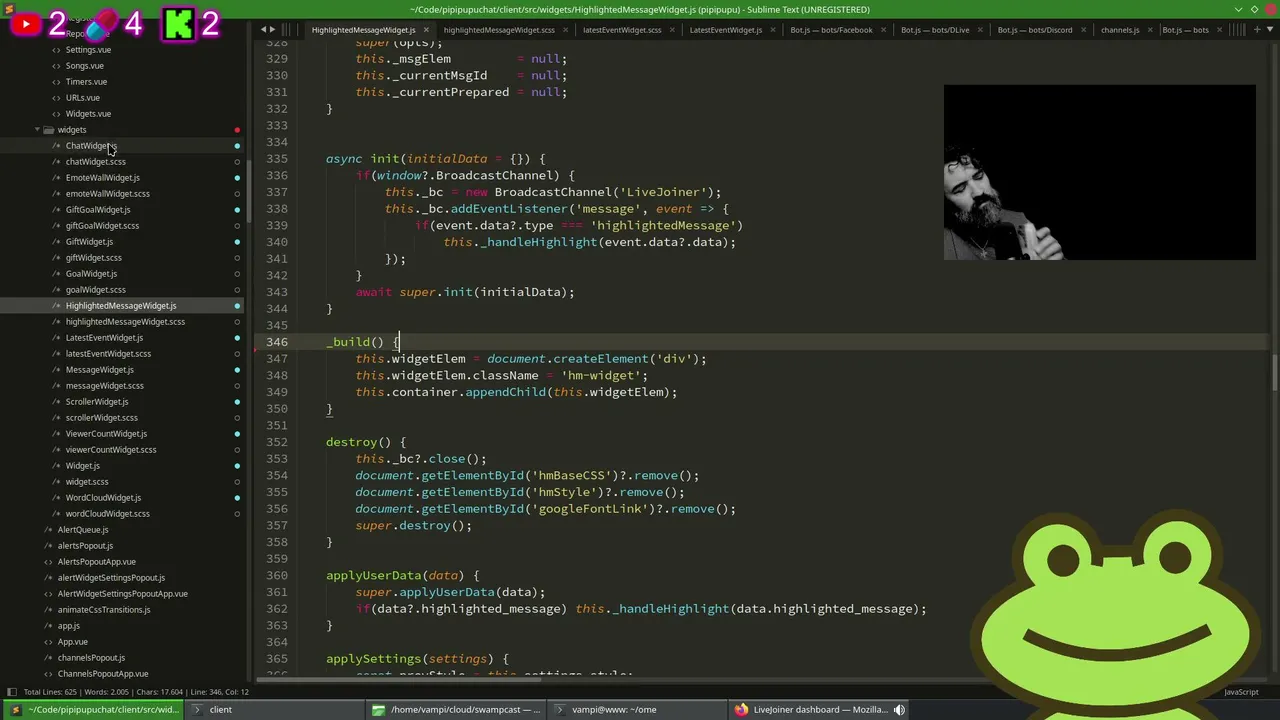Click the file icon beside ScrollerWidget.js
This screenshot has height=720, width=1280.
pyautogui.click(x=57, y=402)
